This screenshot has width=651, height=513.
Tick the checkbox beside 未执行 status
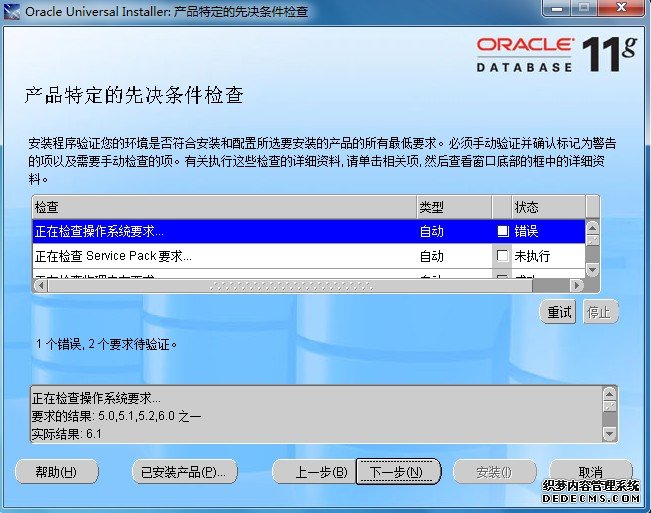(502, 256)
